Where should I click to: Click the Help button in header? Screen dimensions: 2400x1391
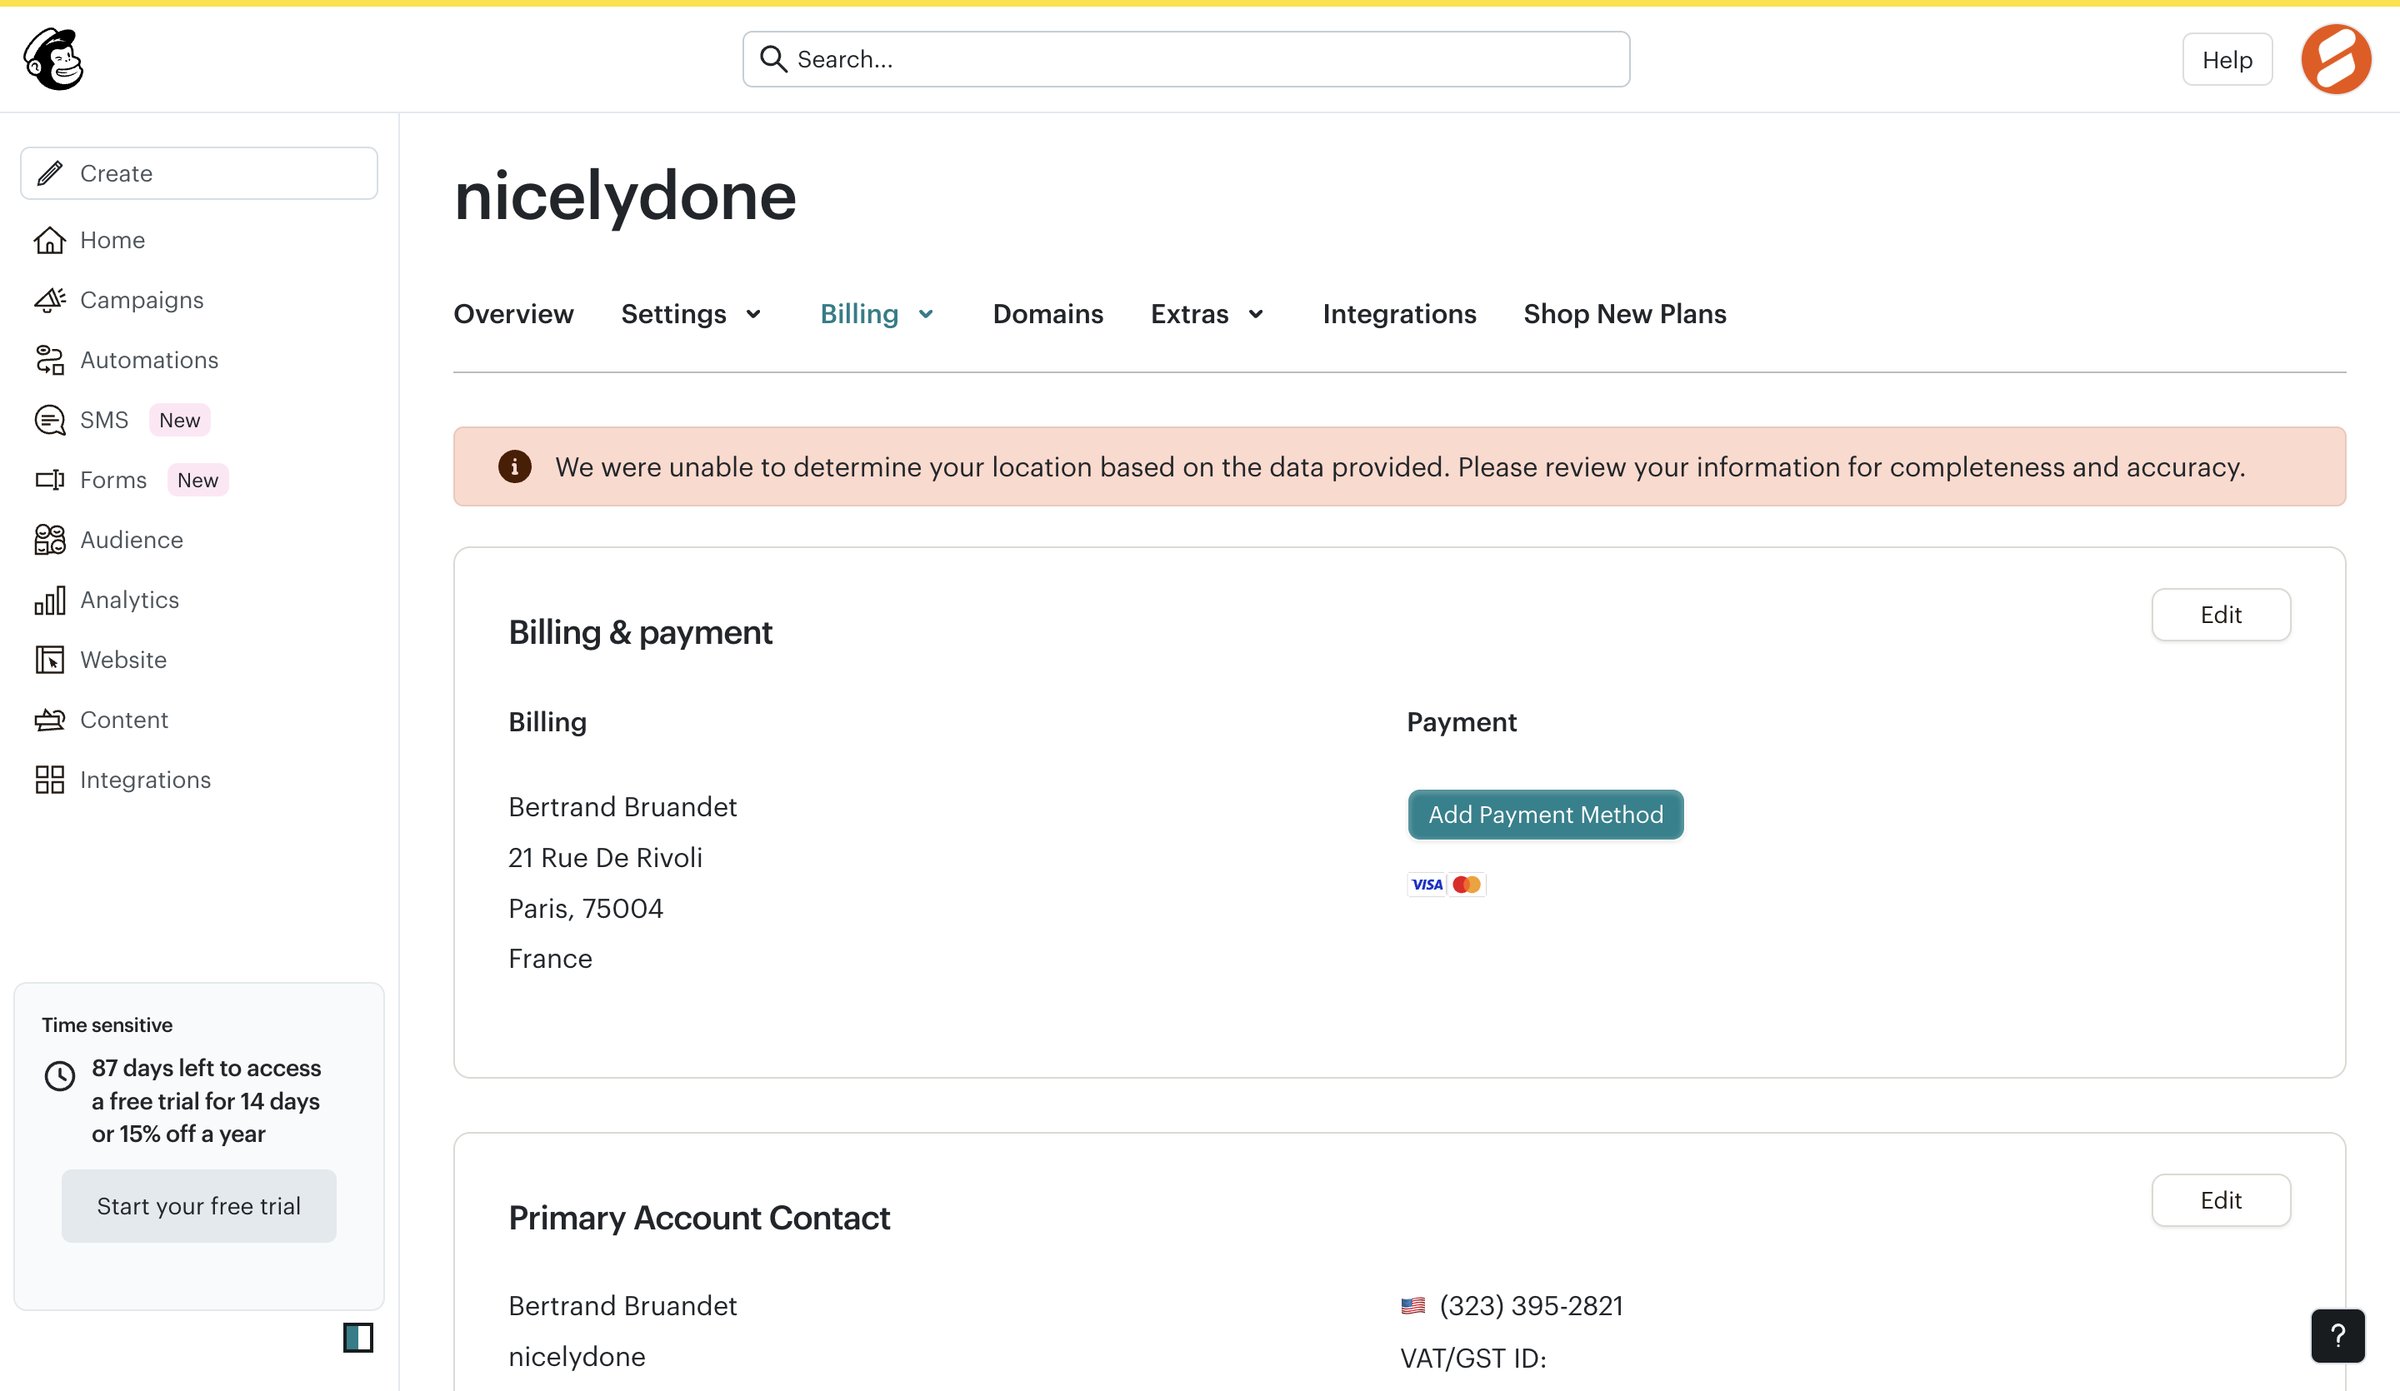[x=2227, y=60]
